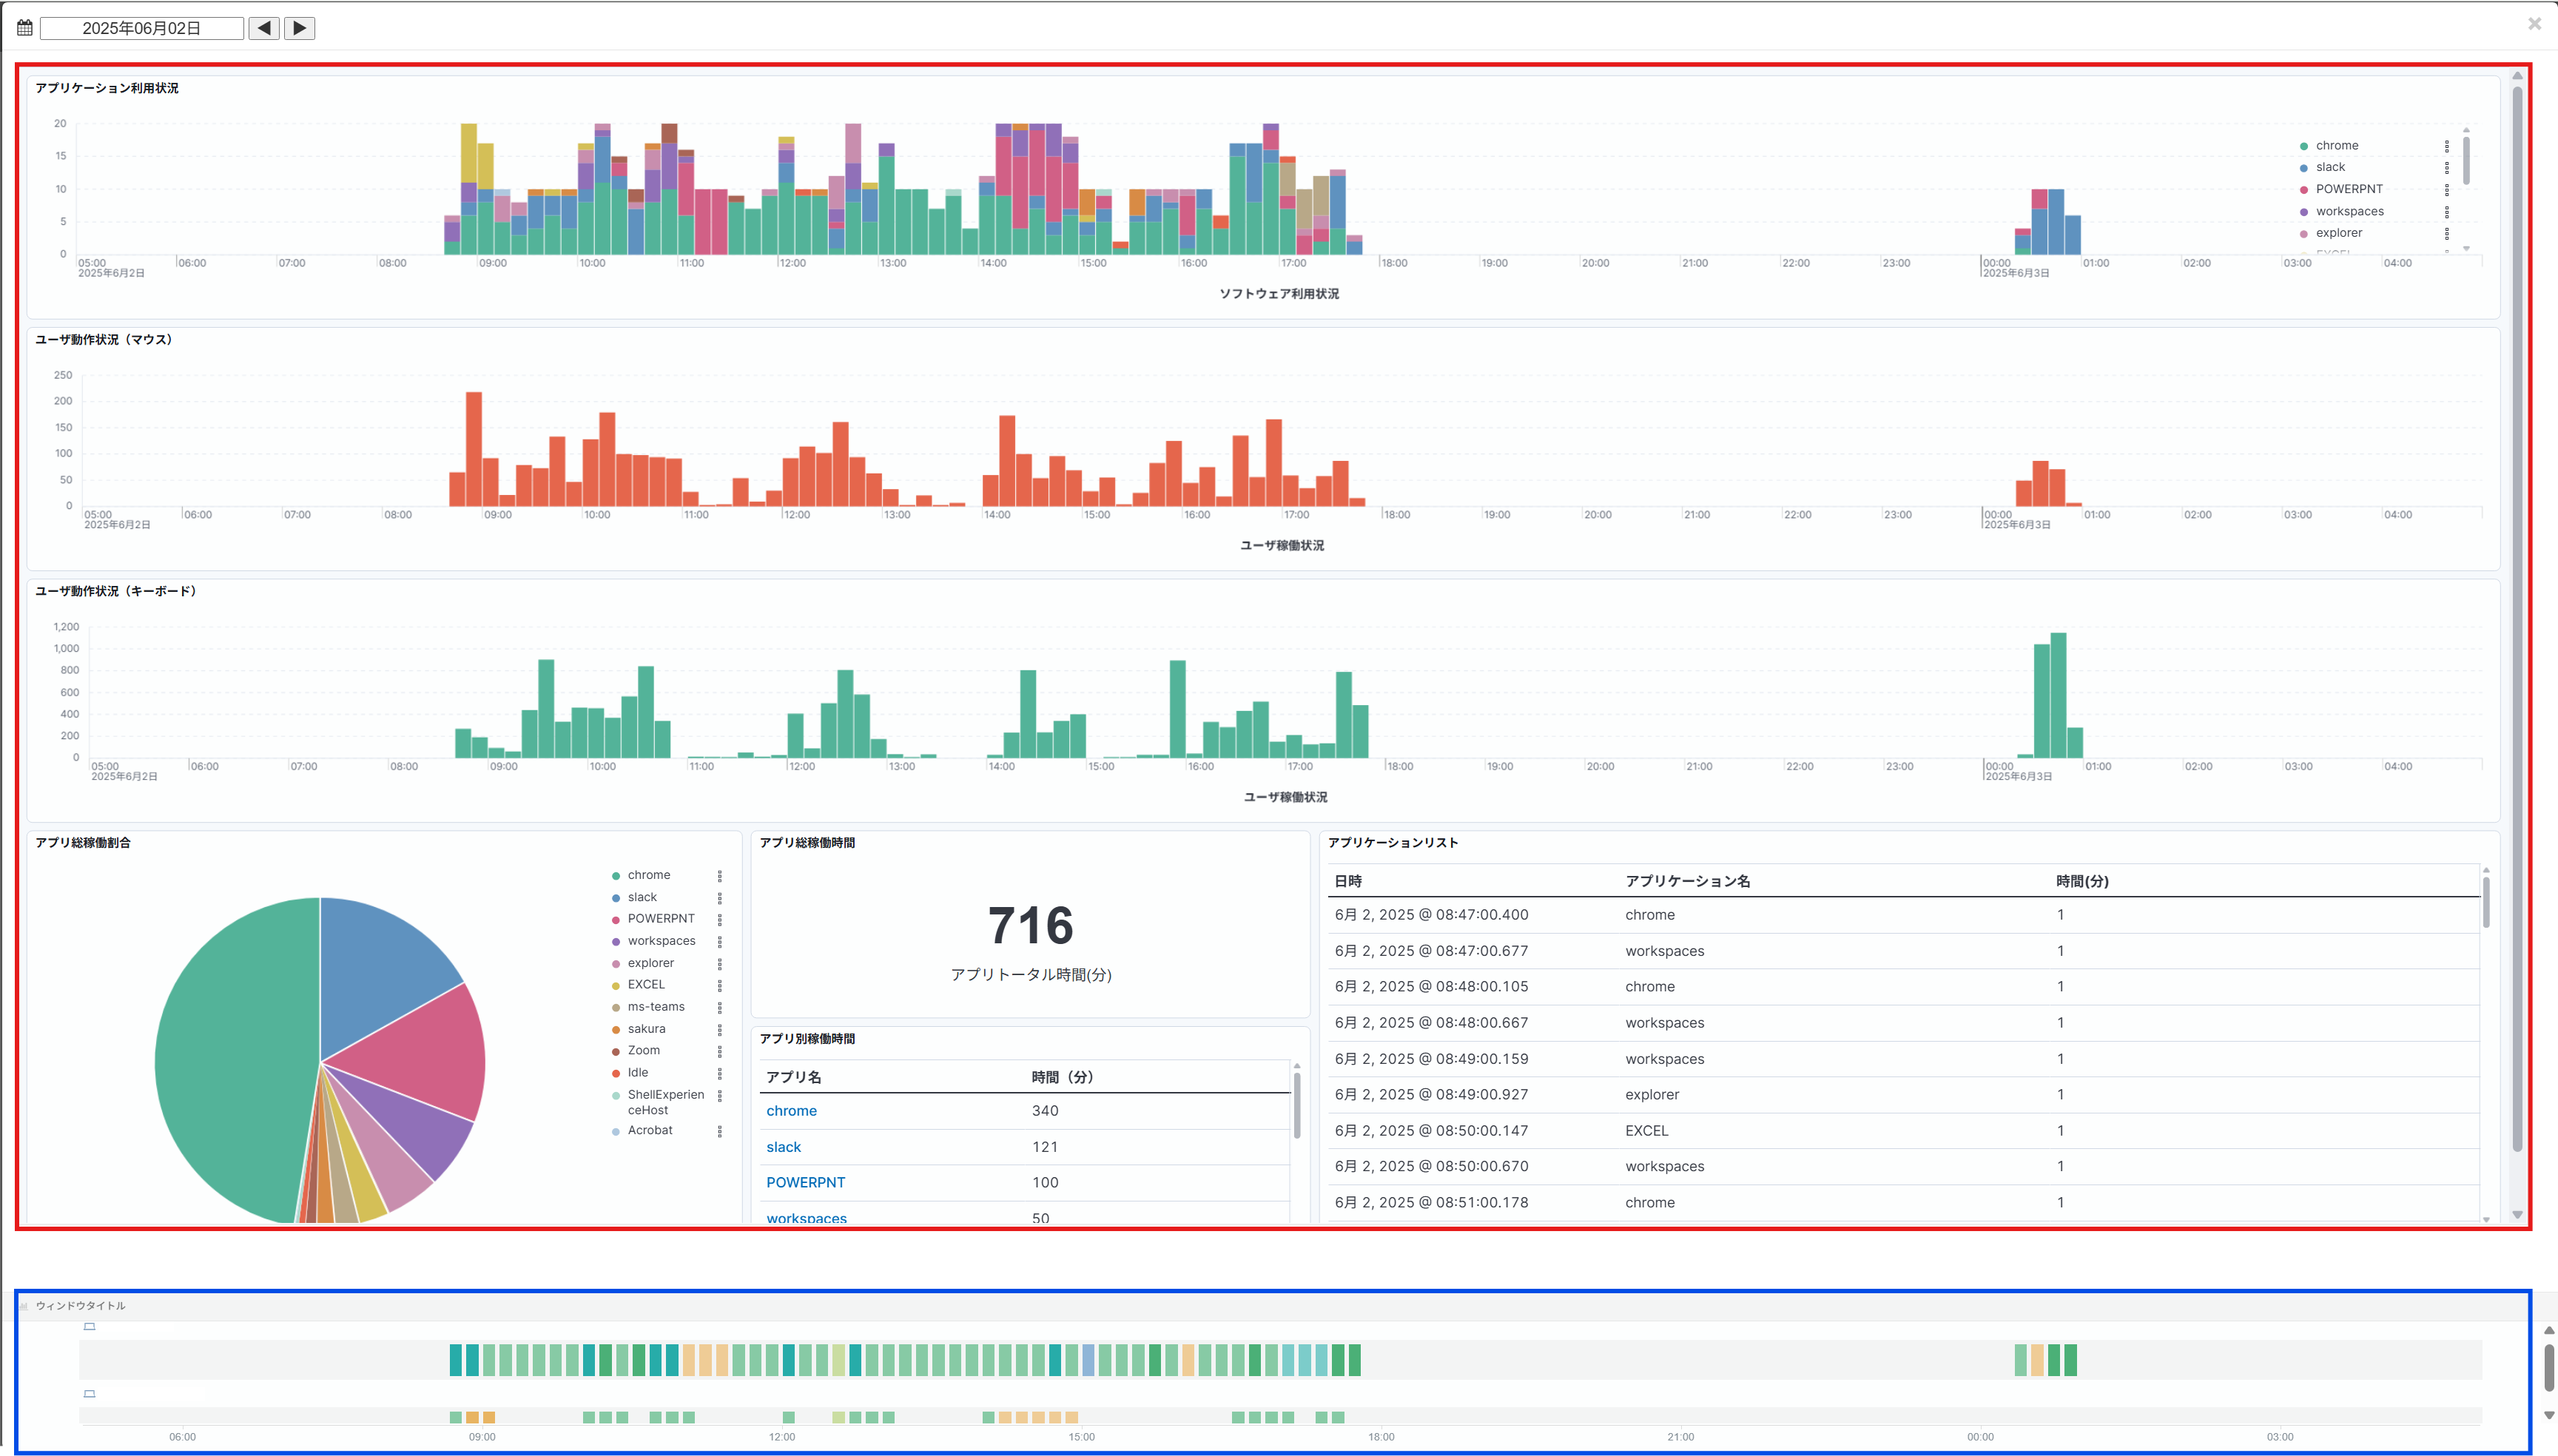The height and width of the screenshot is (1456, 2558).
Task: Click the first laptop icon in window title timeline
Action: pos(89,1327)
